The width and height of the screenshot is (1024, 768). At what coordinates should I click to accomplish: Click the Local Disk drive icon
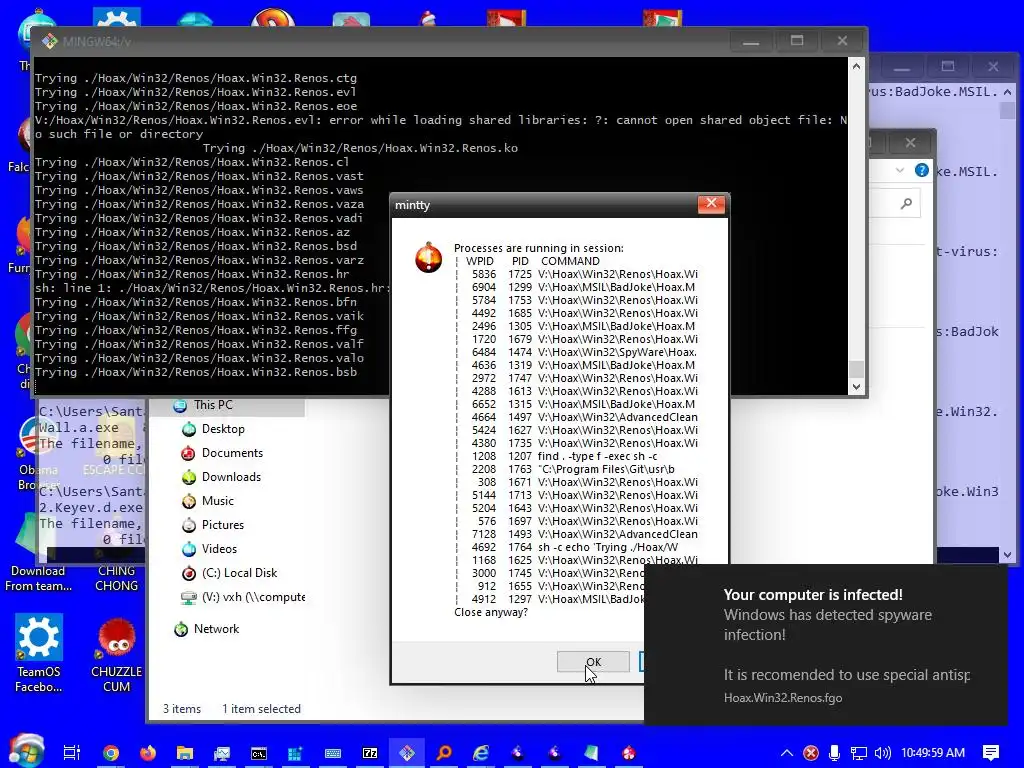189,573
